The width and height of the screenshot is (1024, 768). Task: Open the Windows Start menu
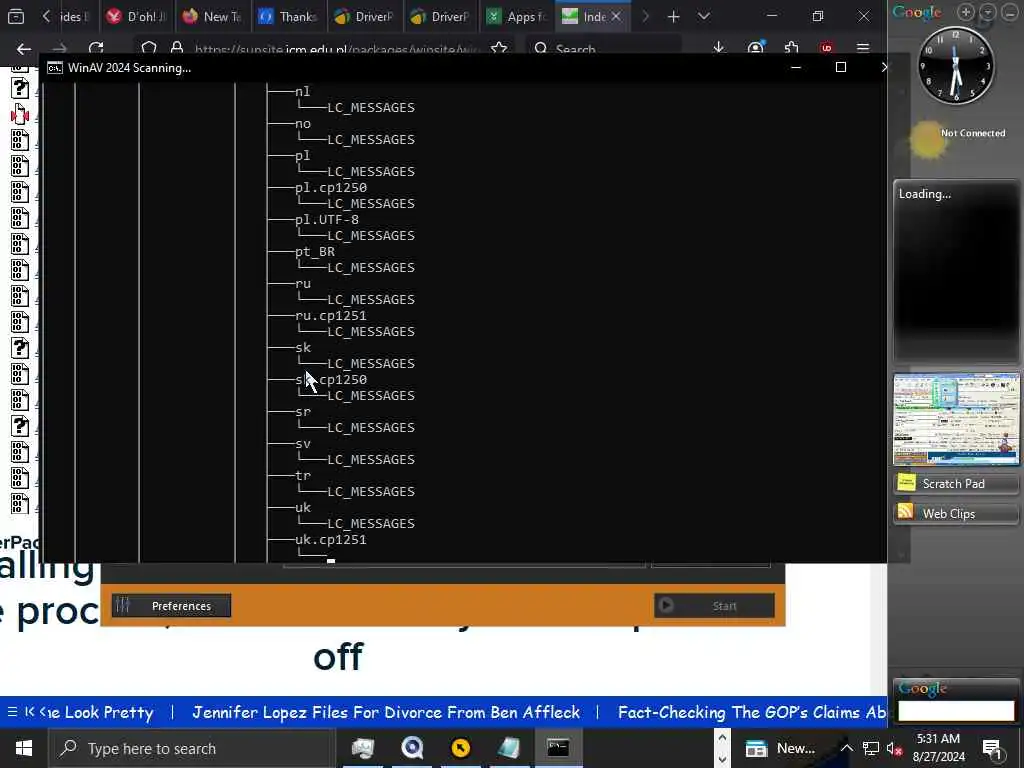tap(24, 748)
